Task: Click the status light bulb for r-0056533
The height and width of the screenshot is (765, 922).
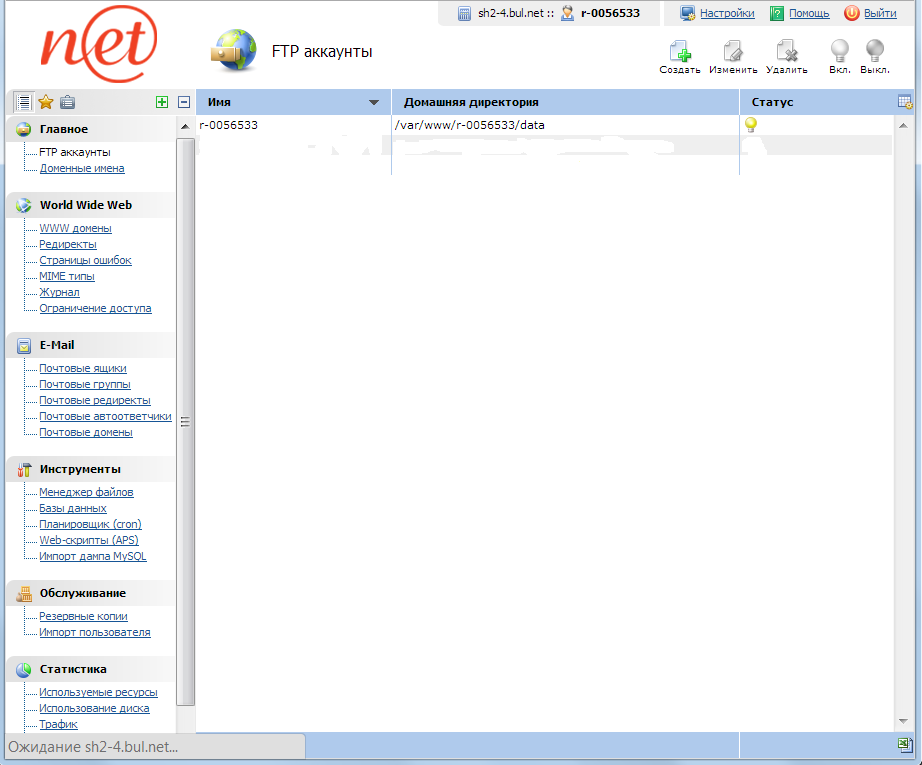Action: (x=750, y=125)
